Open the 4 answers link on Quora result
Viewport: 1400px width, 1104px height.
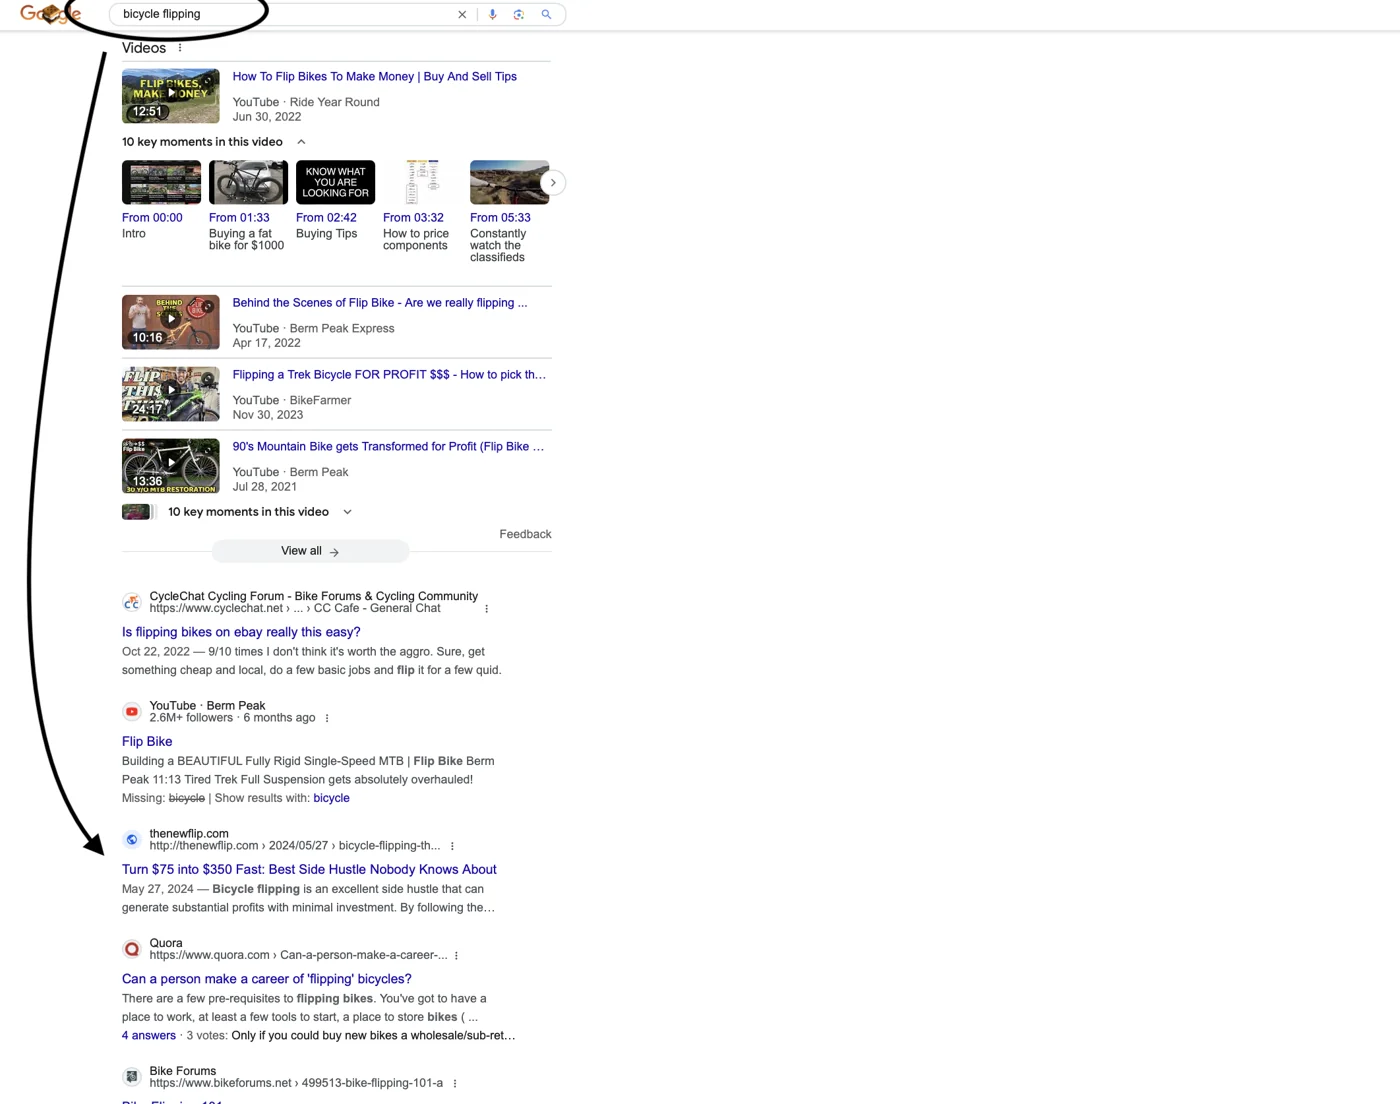tap(148, 1036)
